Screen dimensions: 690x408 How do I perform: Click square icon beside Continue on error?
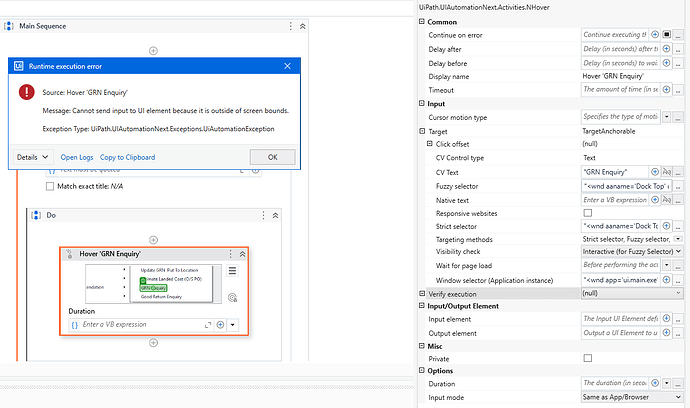click(x=667, y=34)
